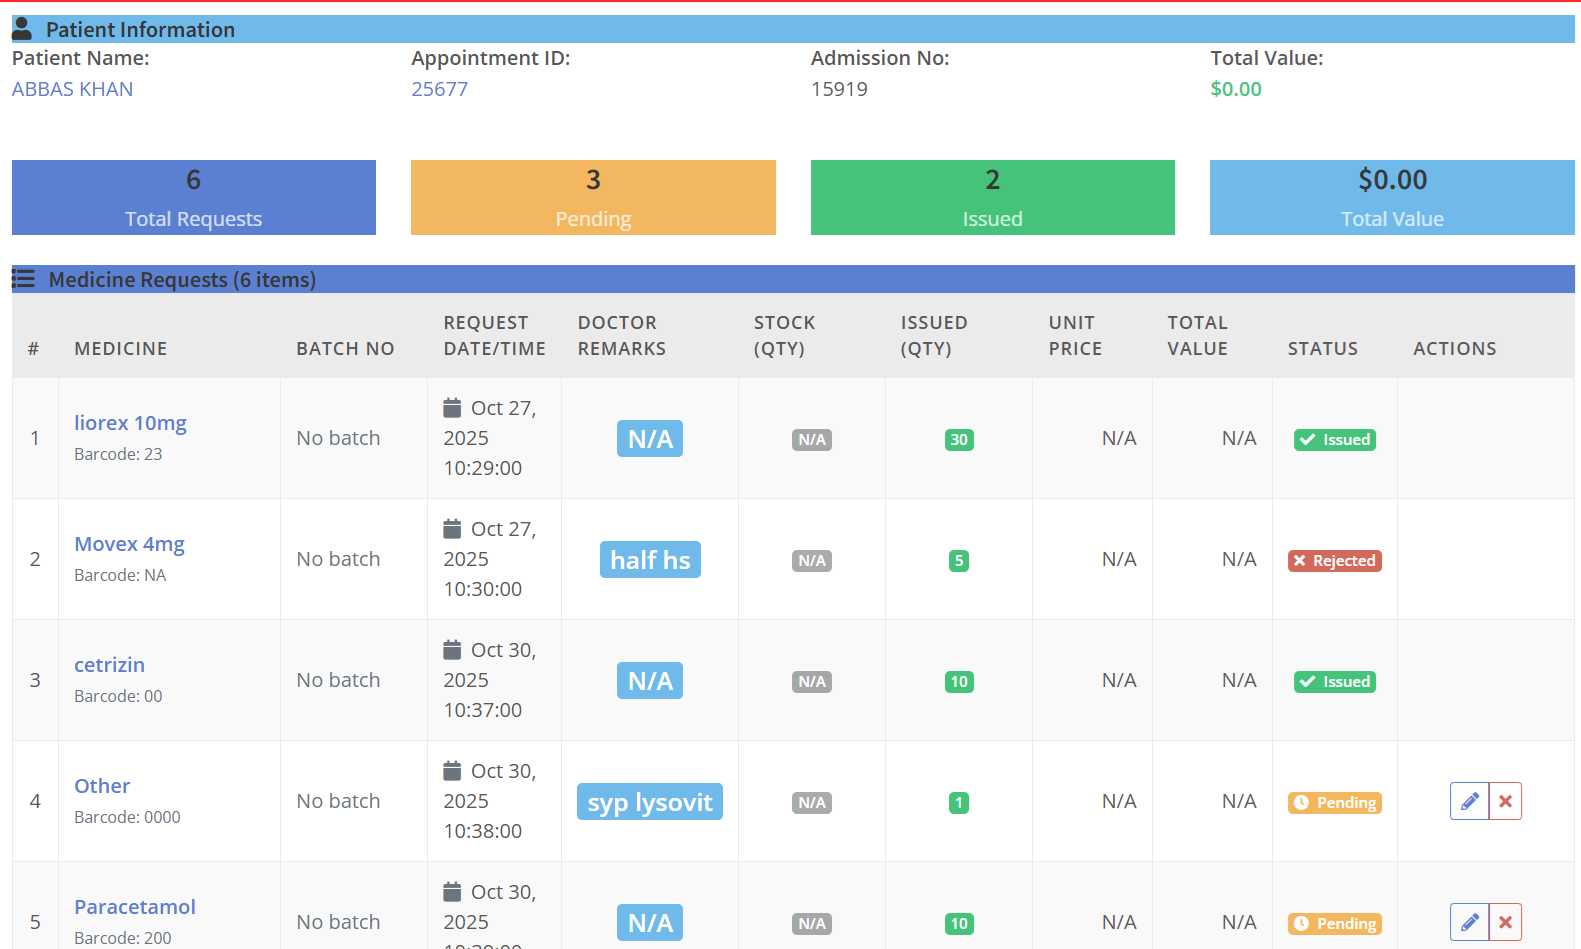Click the Pending status badge for Other row

pos(1335,803)
